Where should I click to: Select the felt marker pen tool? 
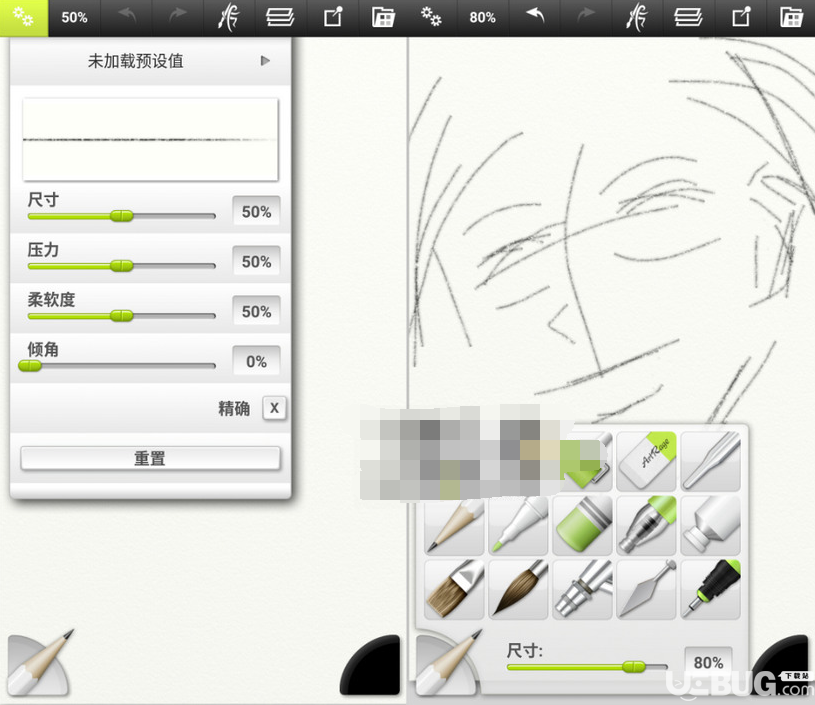(x=518, y=525)
